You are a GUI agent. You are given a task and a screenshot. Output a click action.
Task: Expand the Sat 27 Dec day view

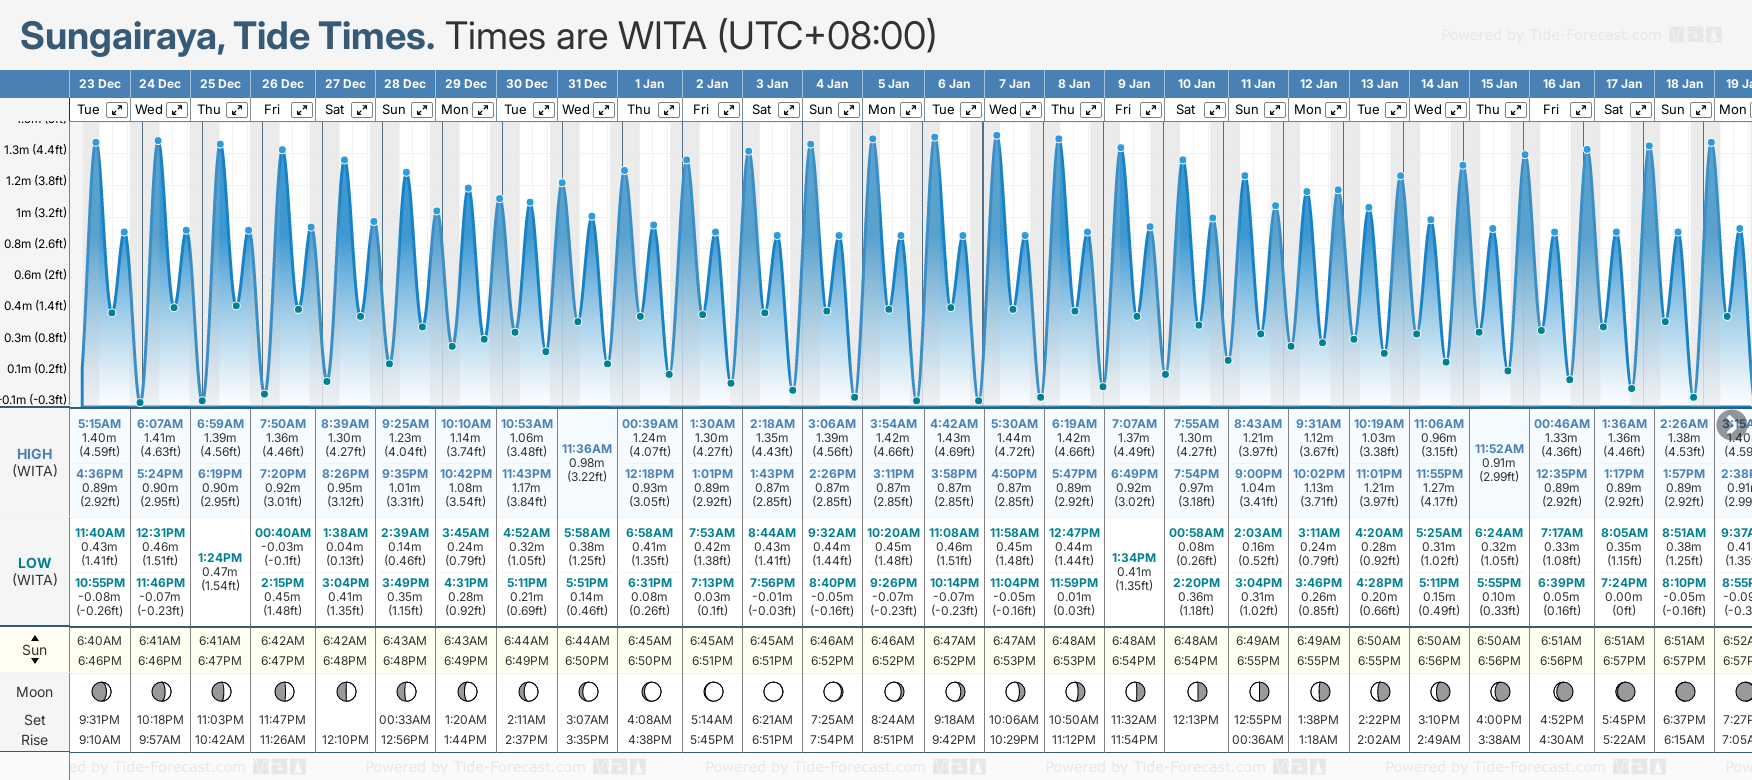[x=362, y=110]
